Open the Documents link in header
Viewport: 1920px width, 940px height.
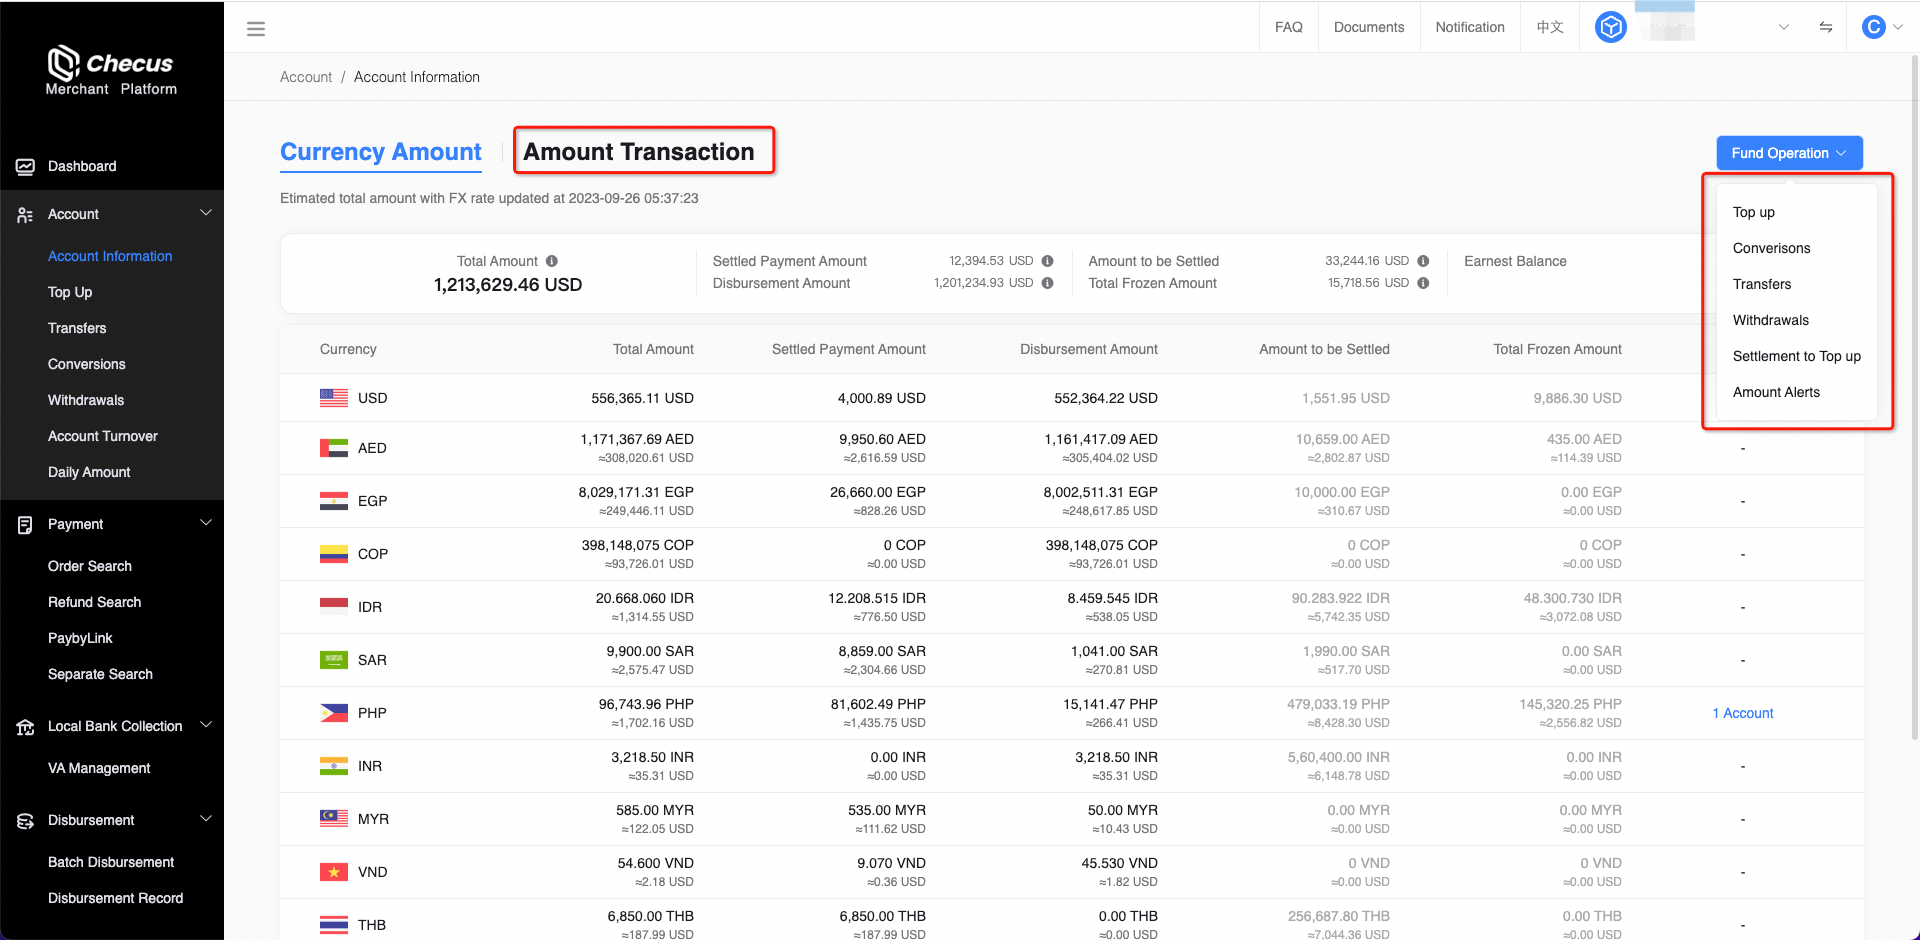point(1368,27)
